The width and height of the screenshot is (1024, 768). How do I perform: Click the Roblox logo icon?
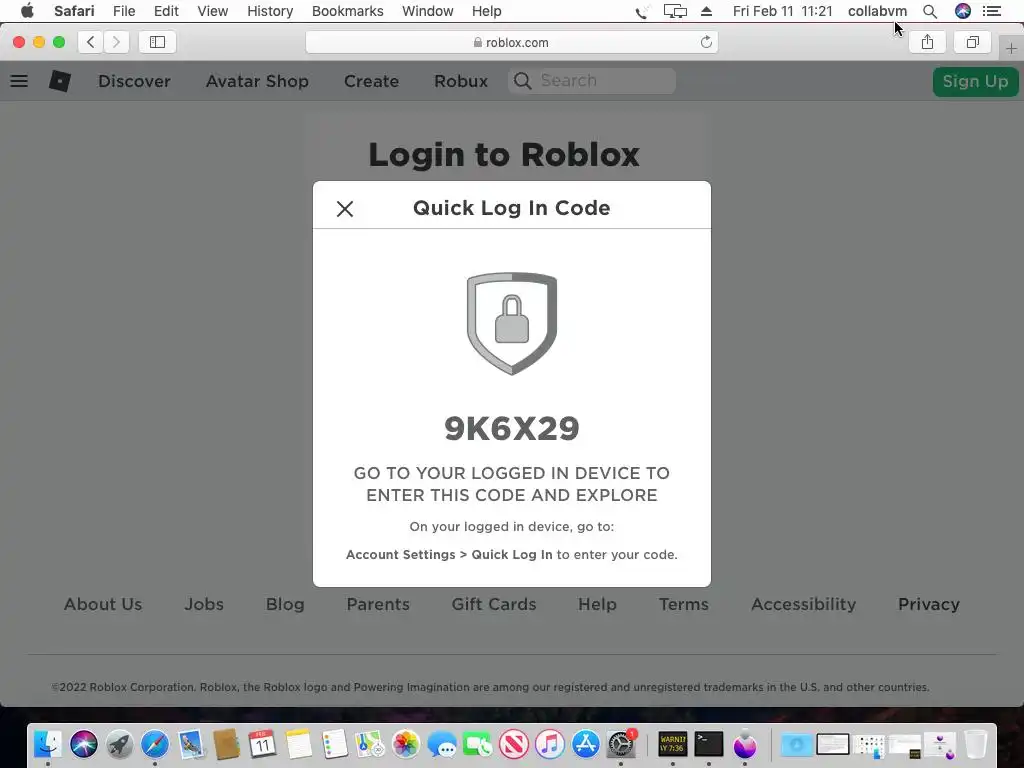coord(59,81)
